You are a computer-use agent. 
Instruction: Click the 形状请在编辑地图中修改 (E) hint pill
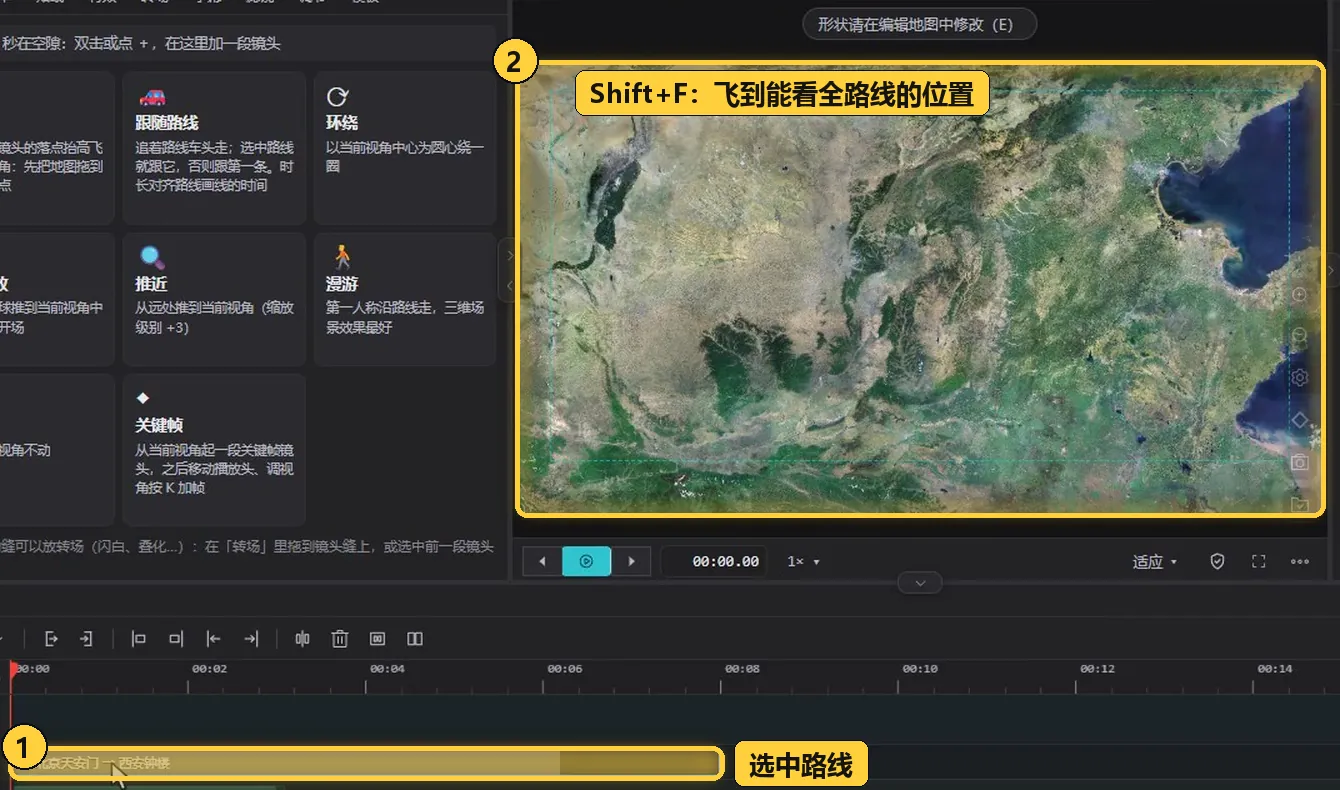tap(919, 24)
